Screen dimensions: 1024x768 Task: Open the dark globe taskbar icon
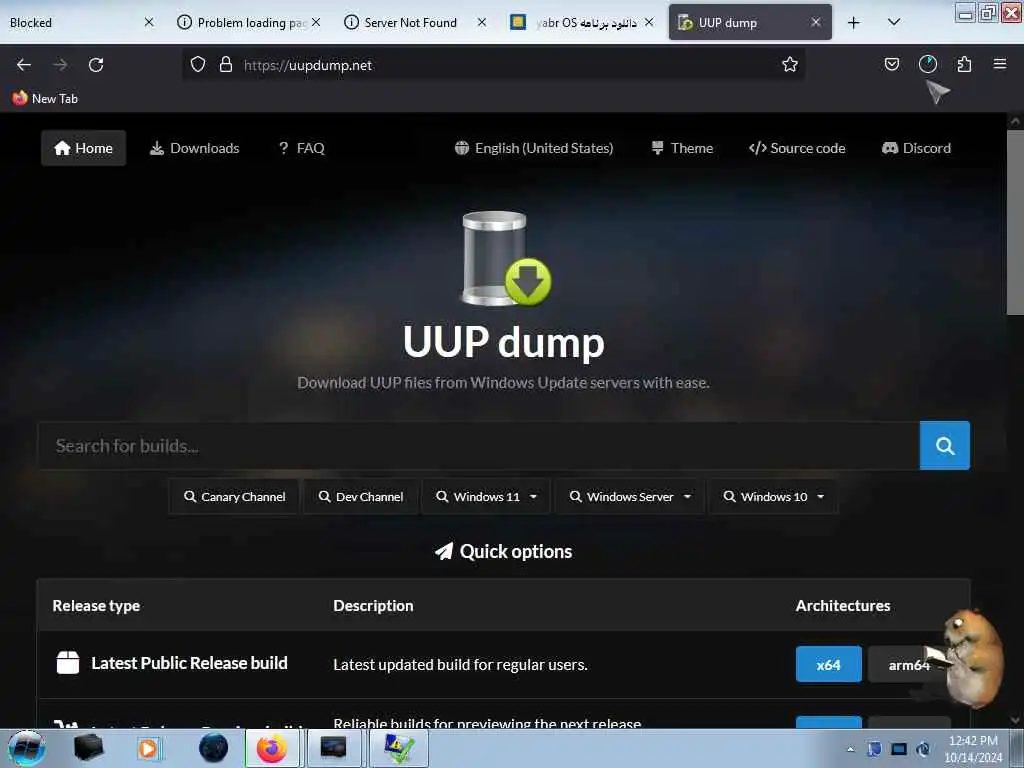[x=214, y=748]
